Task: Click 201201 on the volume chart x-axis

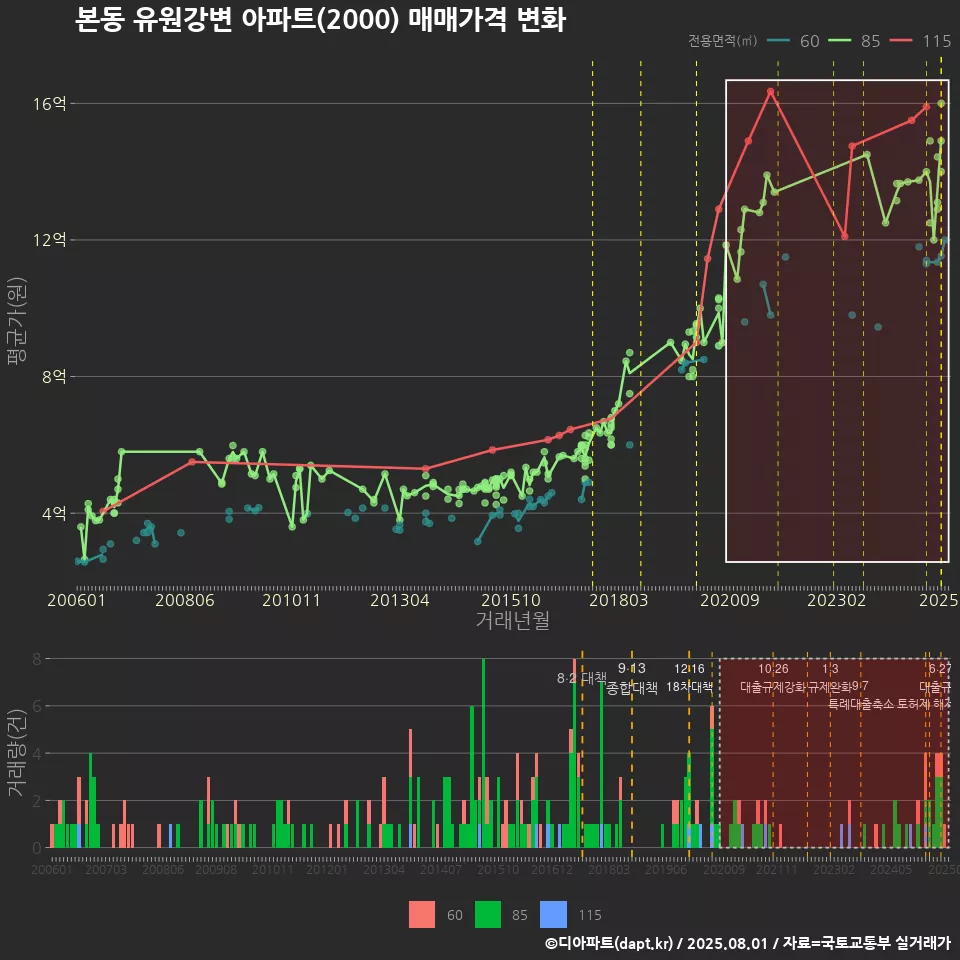Action: click(327, 869)
